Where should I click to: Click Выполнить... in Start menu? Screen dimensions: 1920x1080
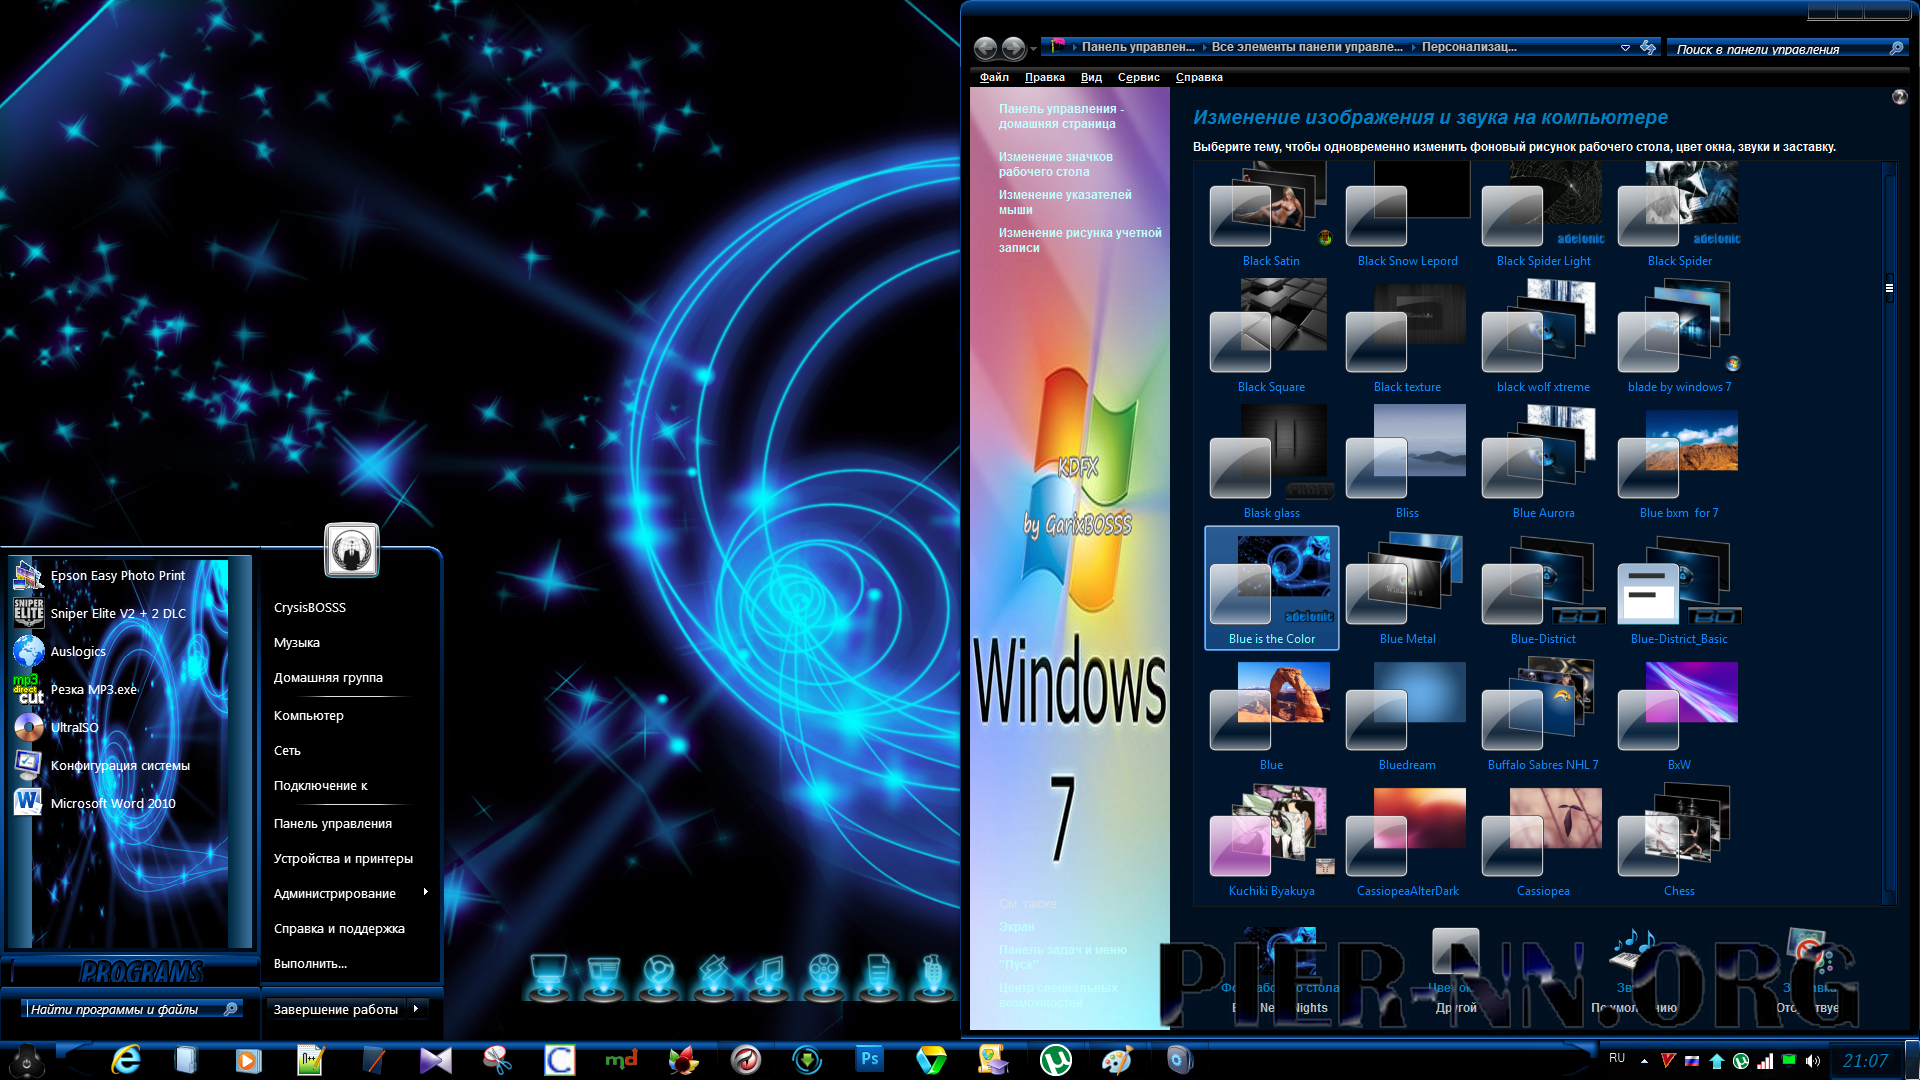tap(310, 963)
